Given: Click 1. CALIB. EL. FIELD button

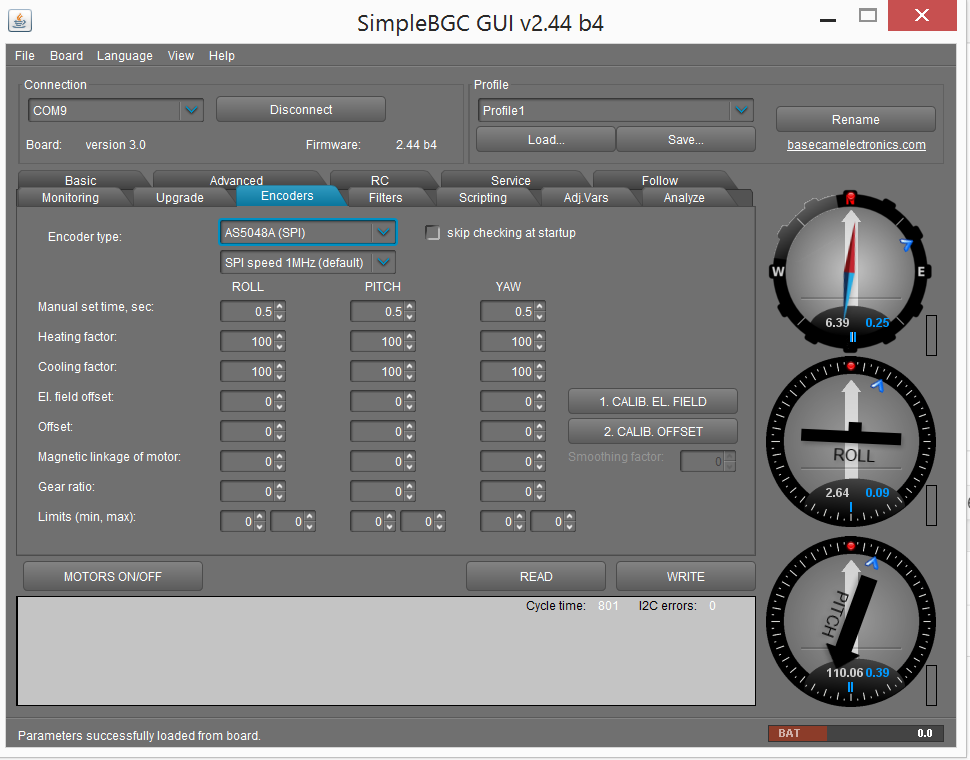Looking at the screenshot, I should (653, 401).
